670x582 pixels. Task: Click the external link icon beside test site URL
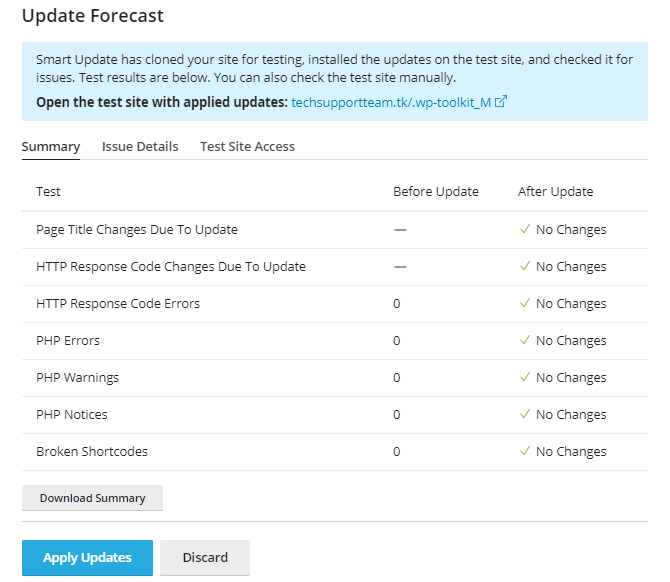[502, 101]
